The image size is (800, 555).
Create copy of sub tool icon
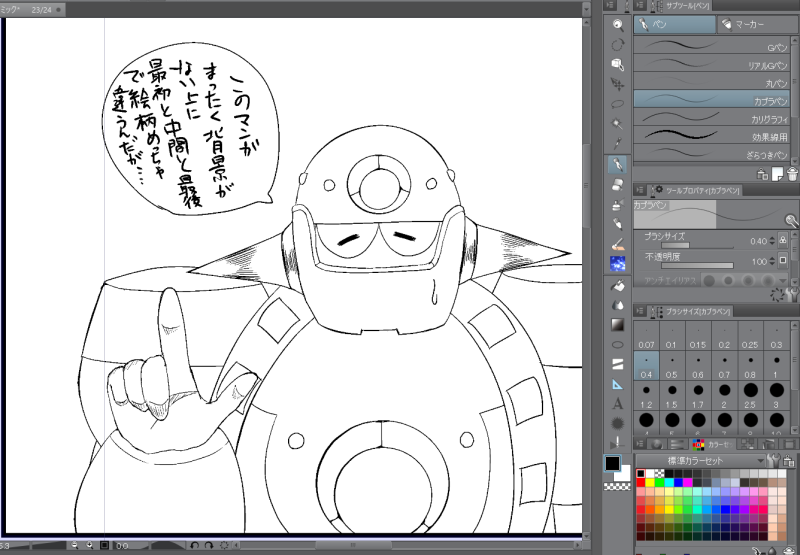(x=777, y=174)
